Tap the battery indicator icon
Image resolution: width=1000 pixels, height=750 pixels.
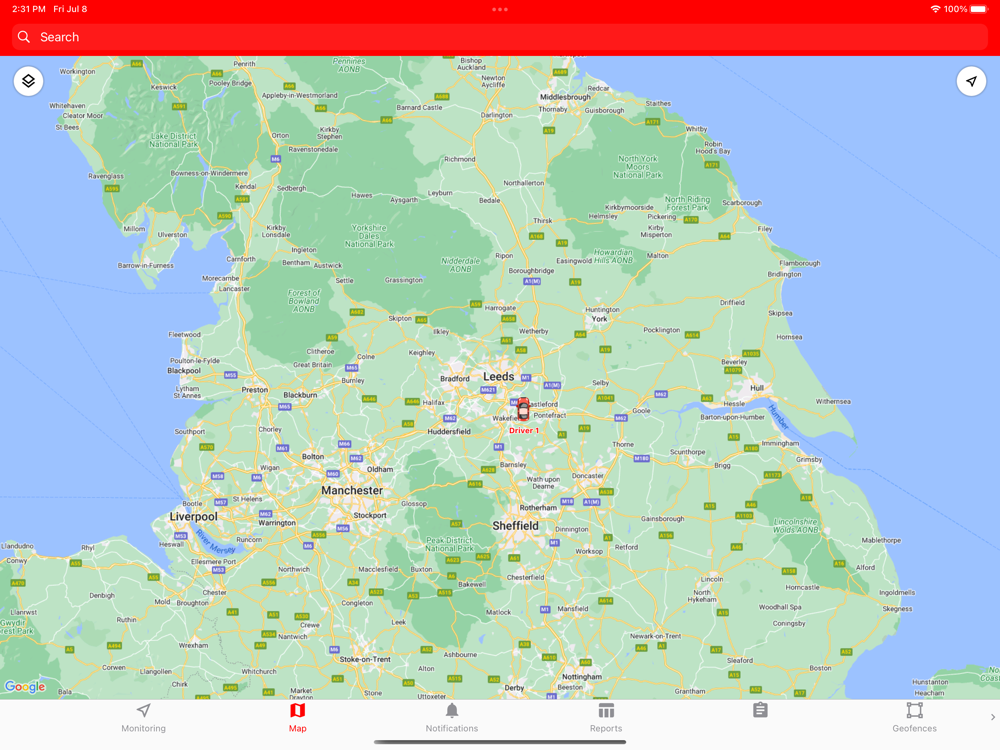[980, 9]
